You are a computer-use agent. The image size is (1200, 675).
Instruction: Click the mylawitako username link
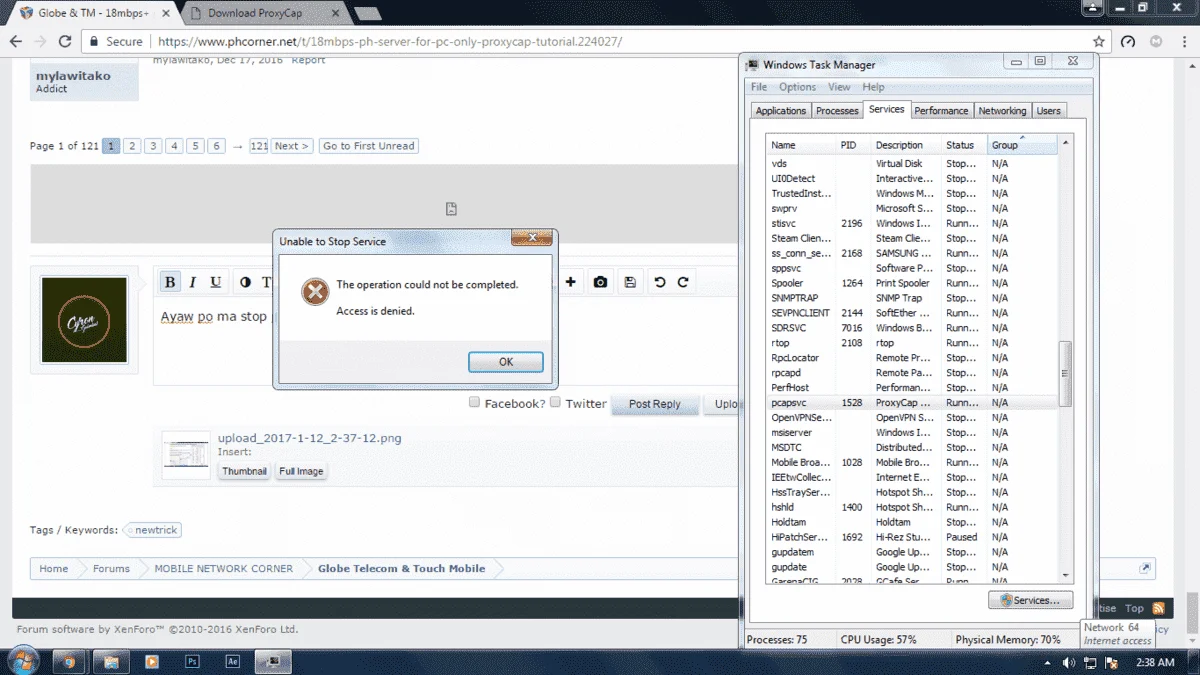coord(73,75)
